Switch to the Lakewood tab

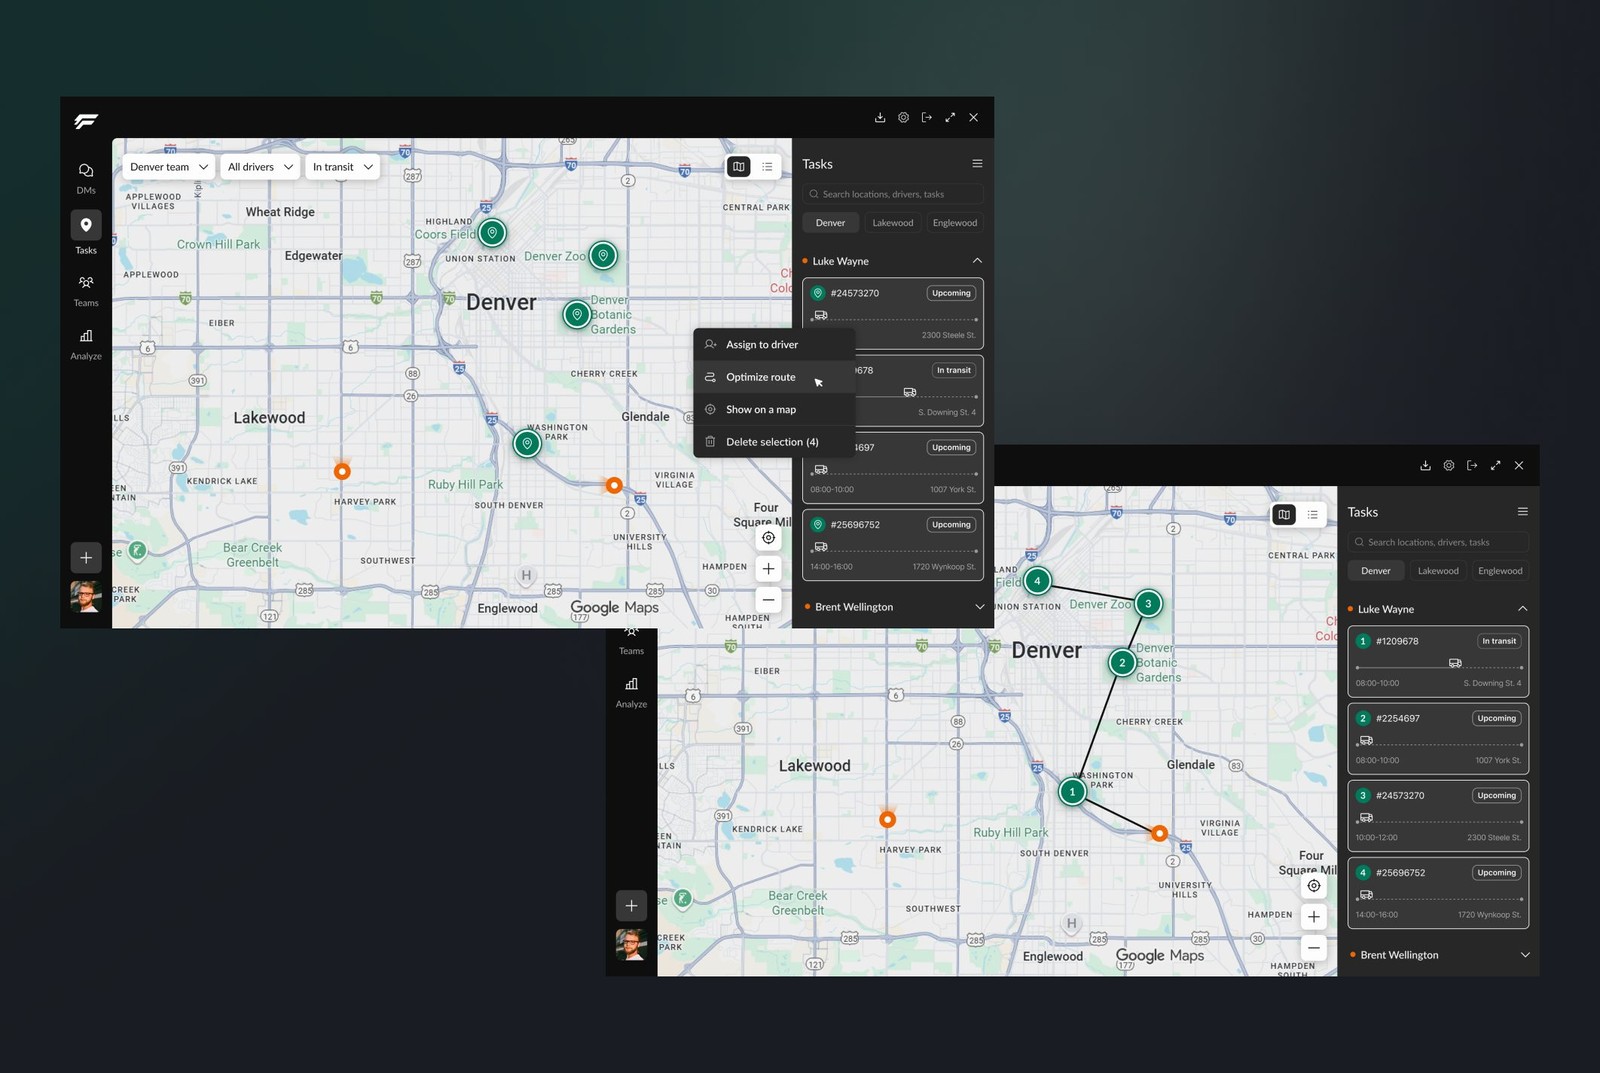coord(892,222)
